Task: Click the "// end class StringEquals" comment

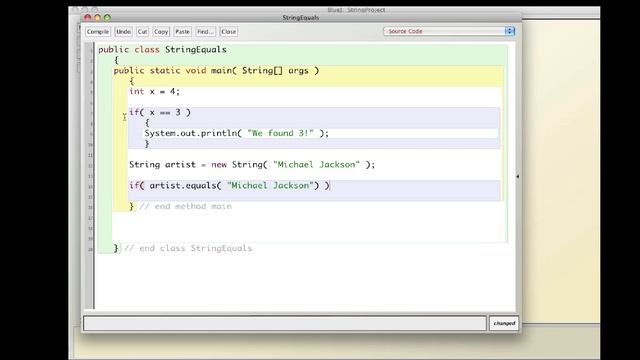Action: pos(188,248)
